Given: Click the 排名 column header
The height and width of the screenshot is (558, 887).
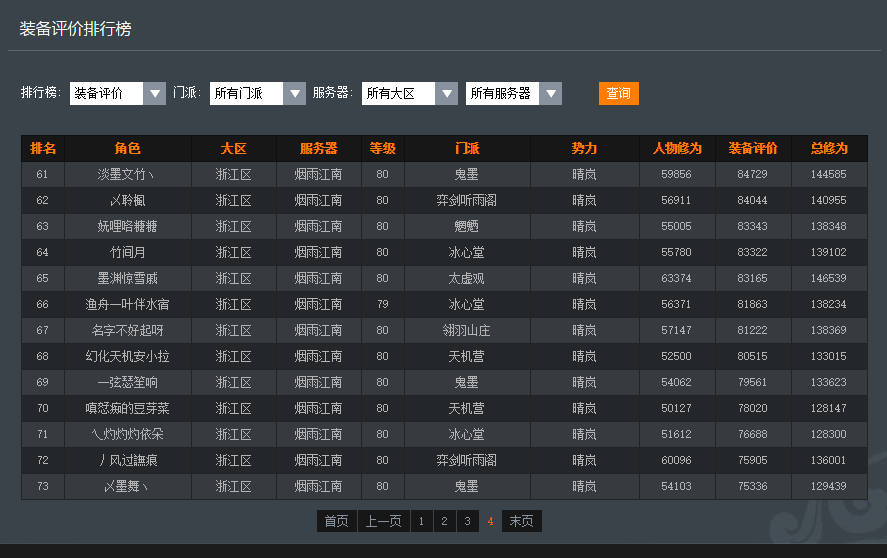Looking at the screenshot, I should [43, 148].
